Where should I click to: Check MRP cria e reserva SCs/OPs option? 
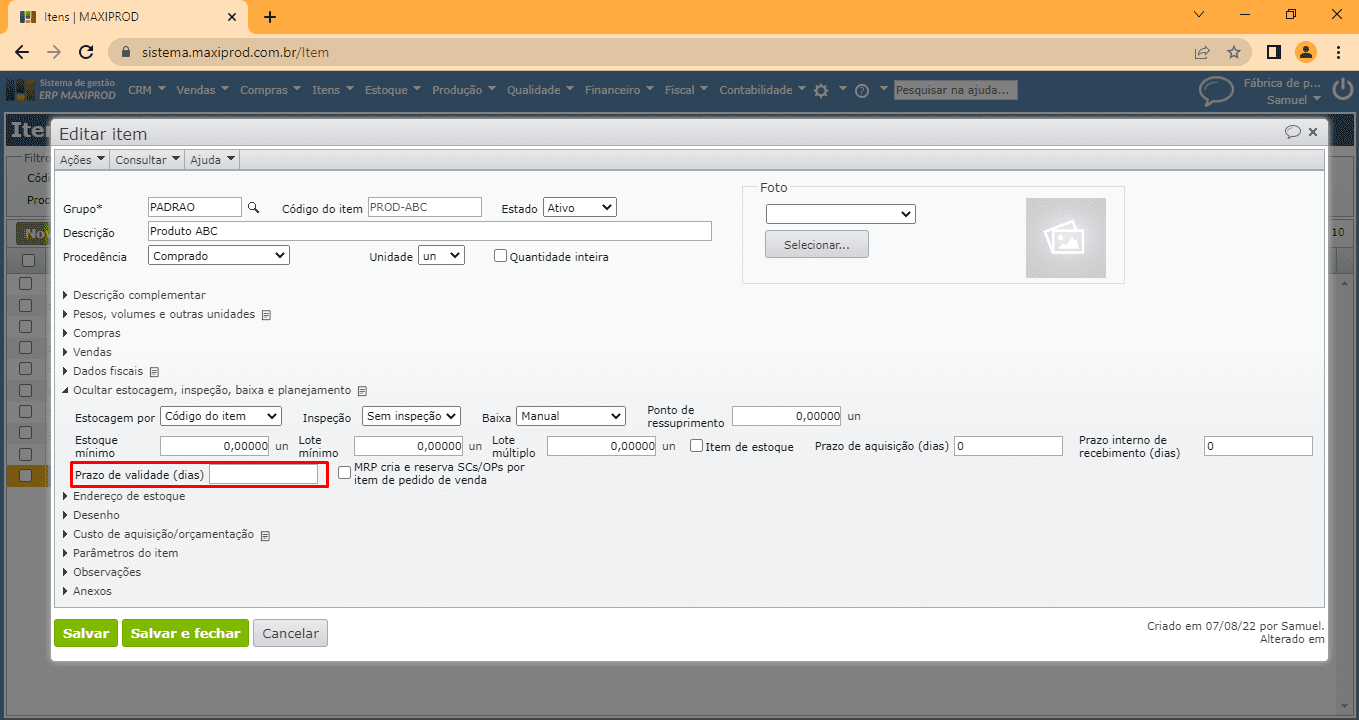tap(345, 472)
